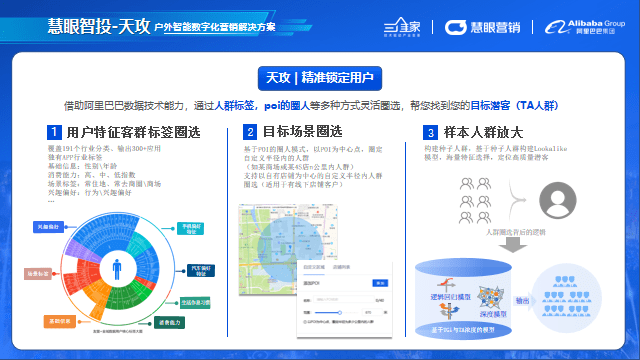Viewport: 640px width, 360px height.
Task: Click the radius value box next to slider
Action: coord(372,312)
